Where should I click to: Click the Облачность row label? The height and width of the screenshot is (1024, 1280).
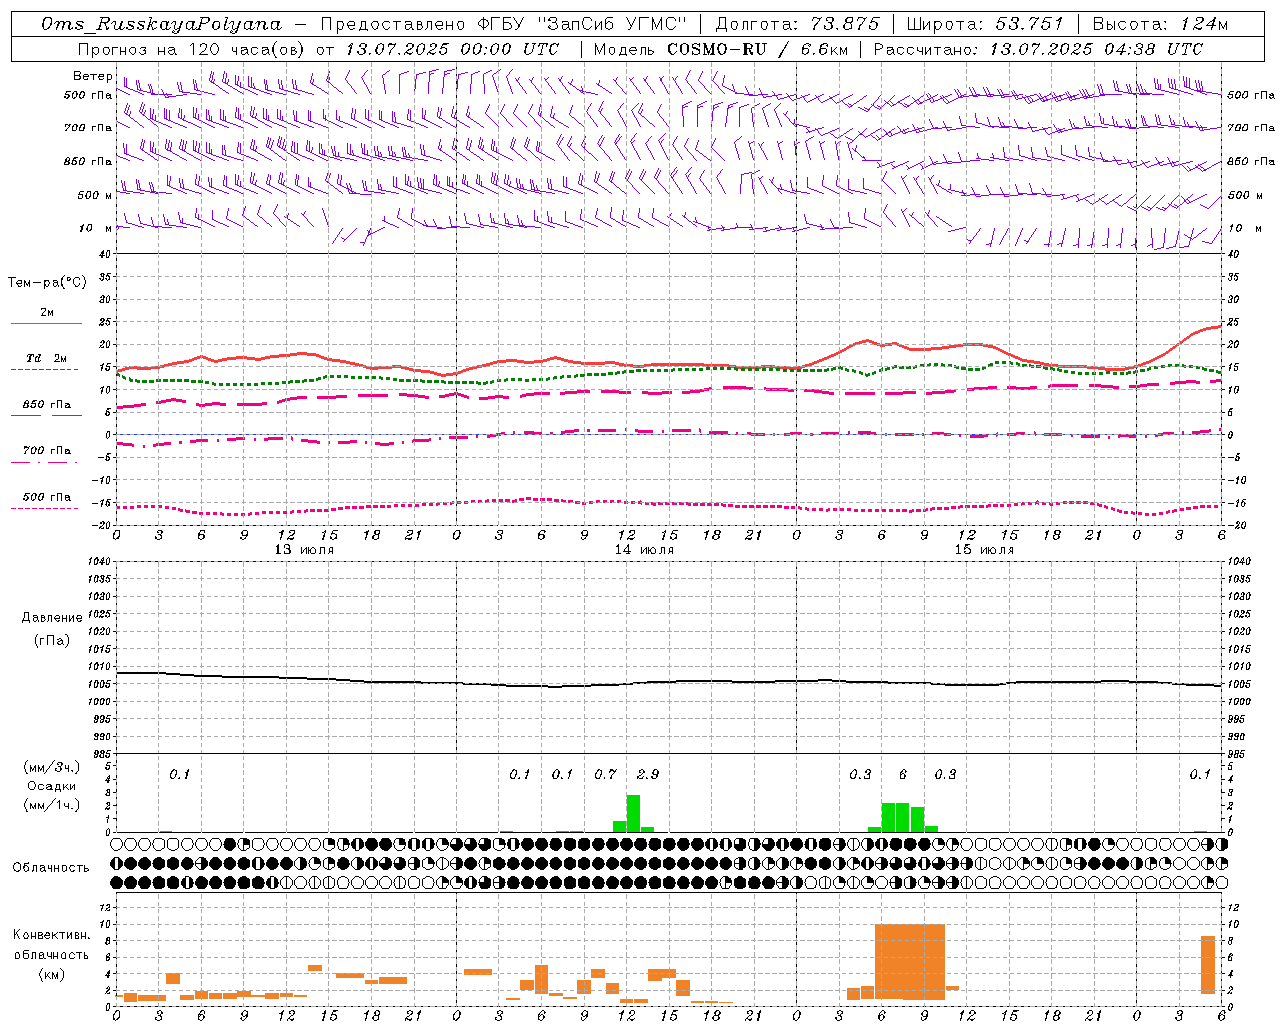coord(51,867)
